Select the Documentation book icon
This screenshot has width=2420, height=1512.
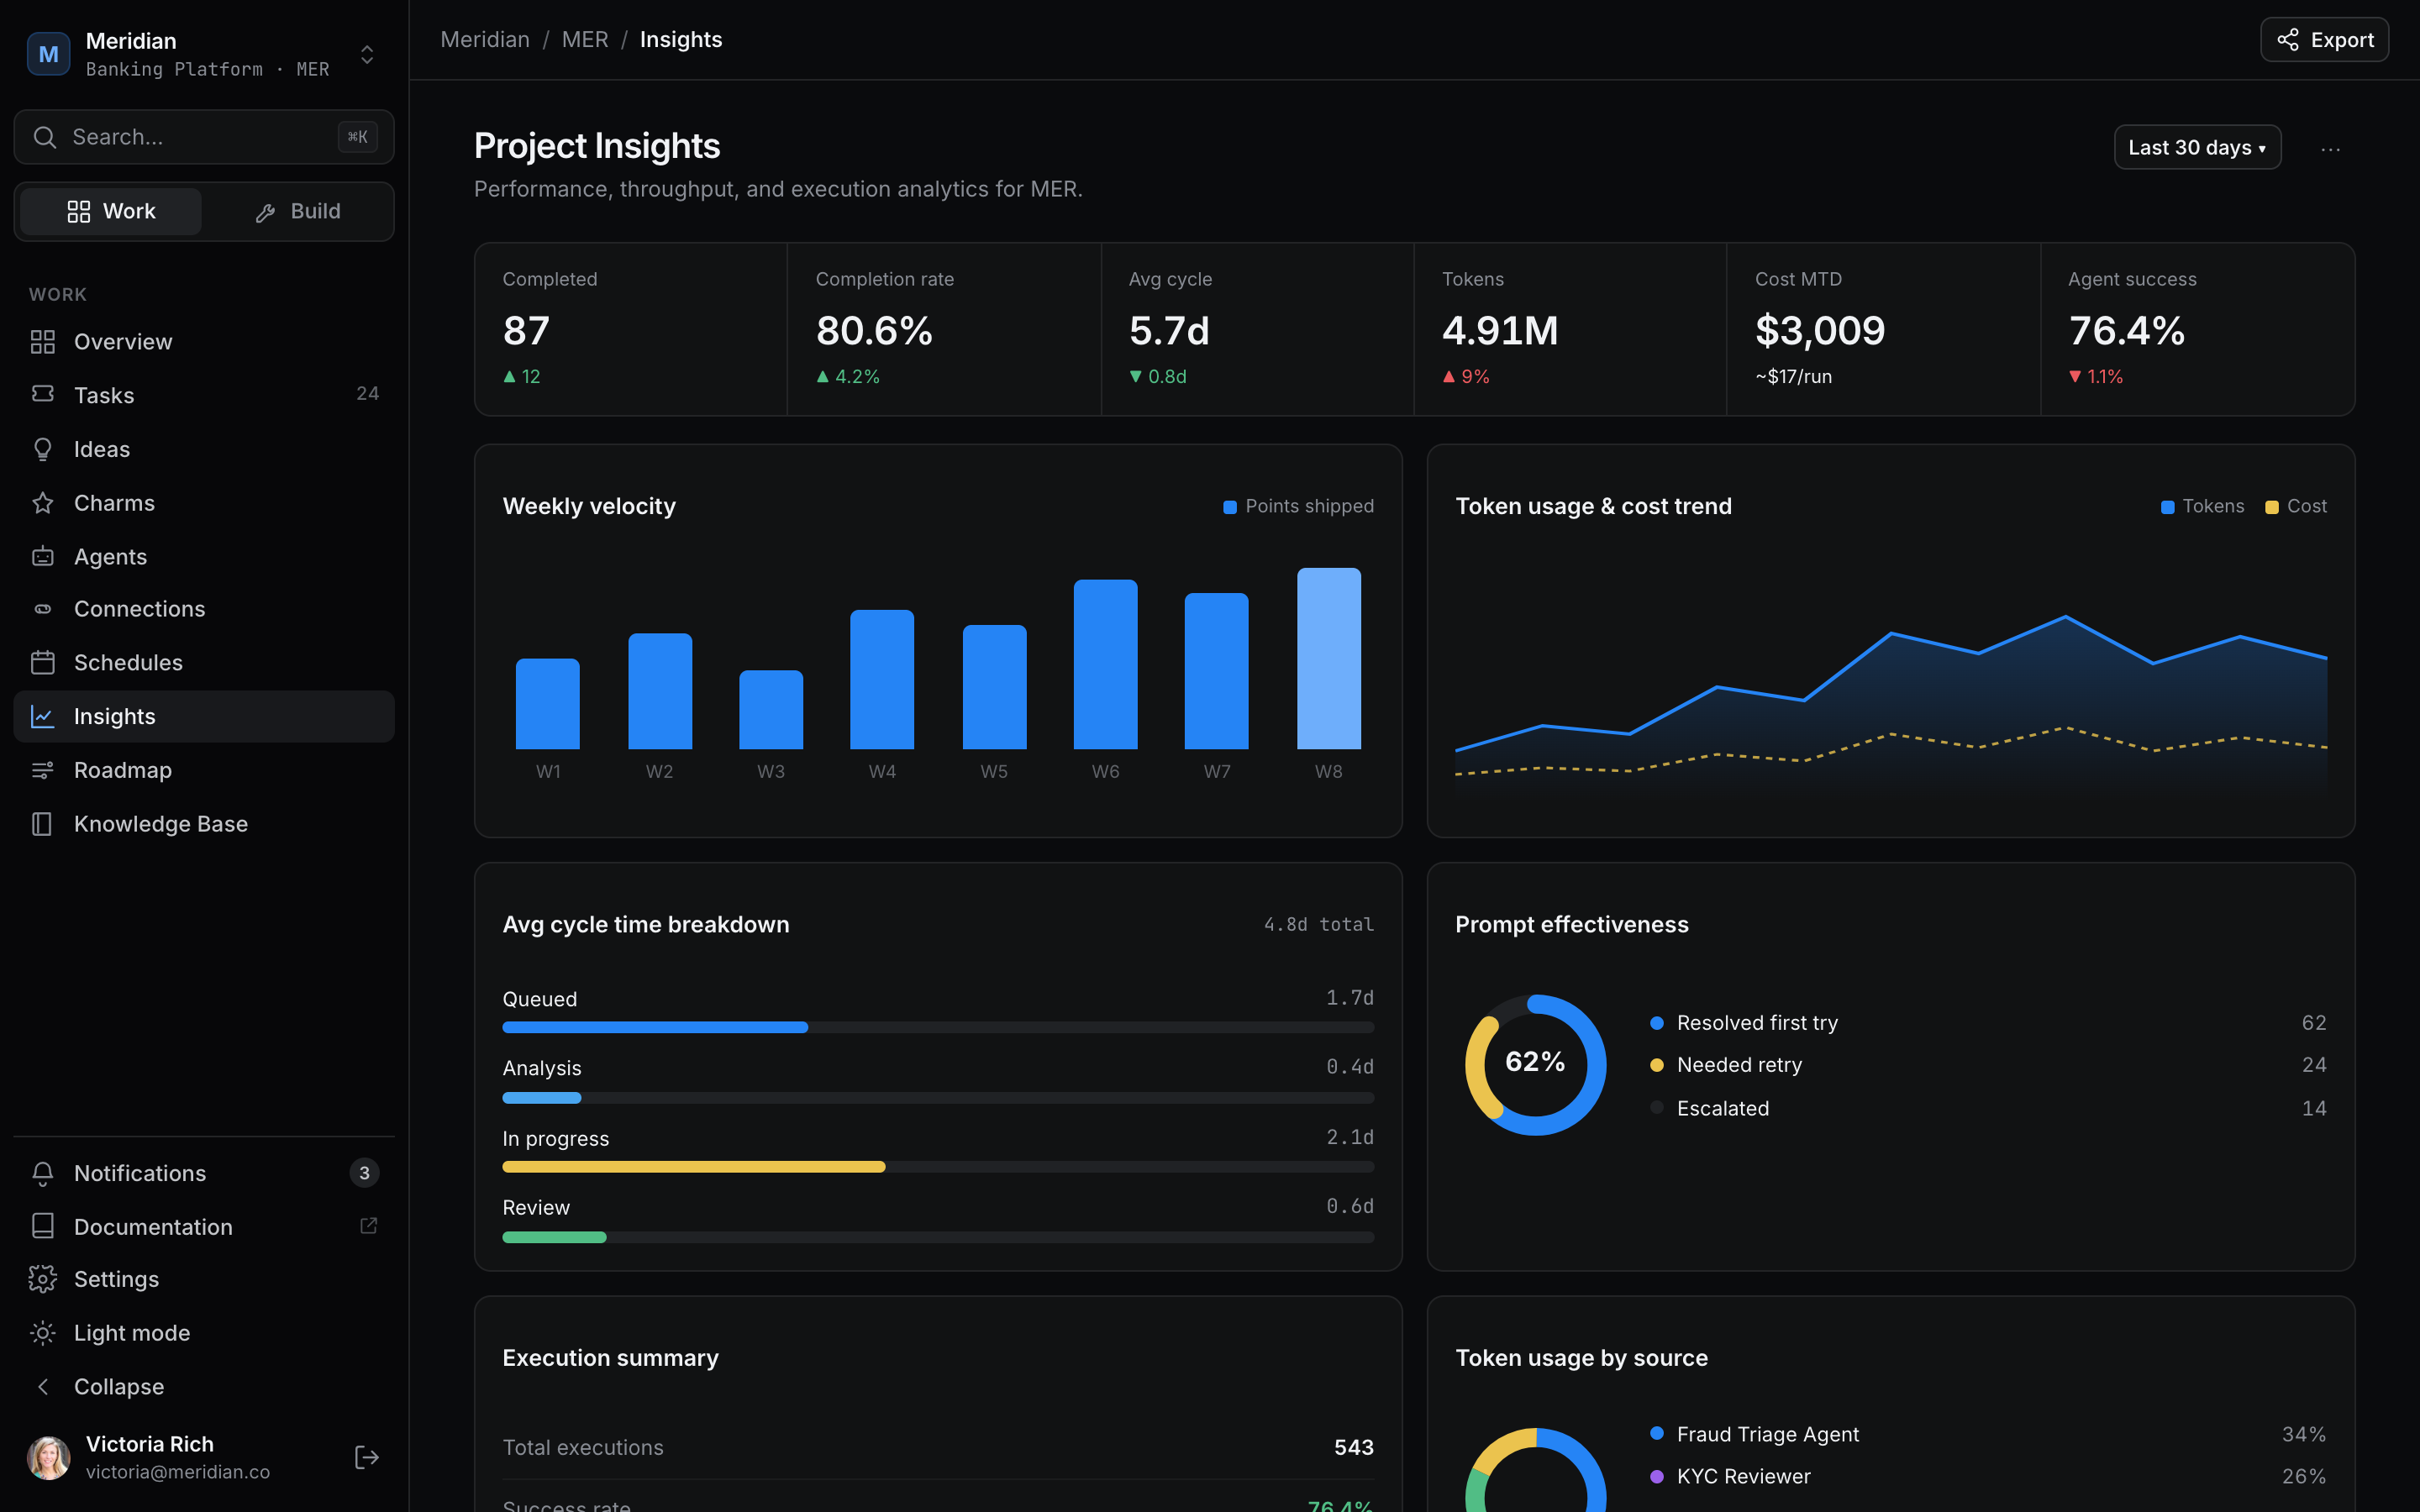tap(42, 1226)
